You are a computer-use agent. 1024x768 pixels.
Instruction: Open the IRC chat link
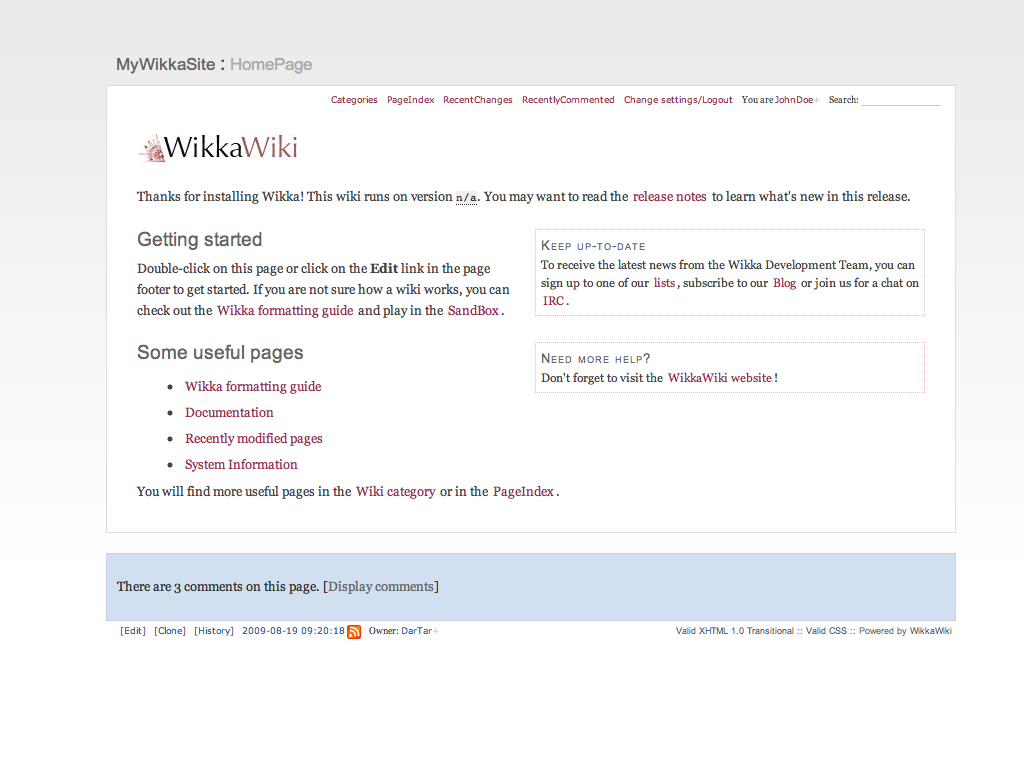coord(553,301)
